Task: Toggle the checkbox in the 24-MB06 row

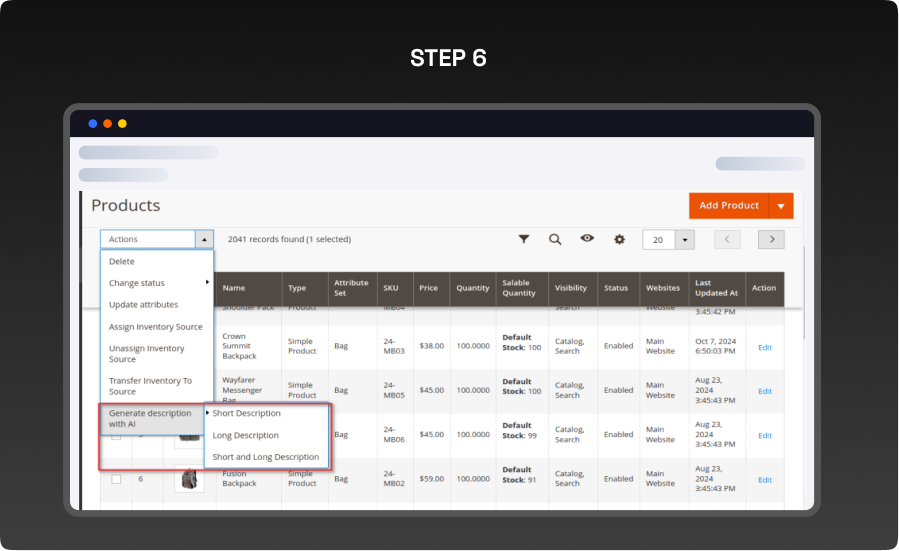Action: pyautogui.click(x=116, y=436)
